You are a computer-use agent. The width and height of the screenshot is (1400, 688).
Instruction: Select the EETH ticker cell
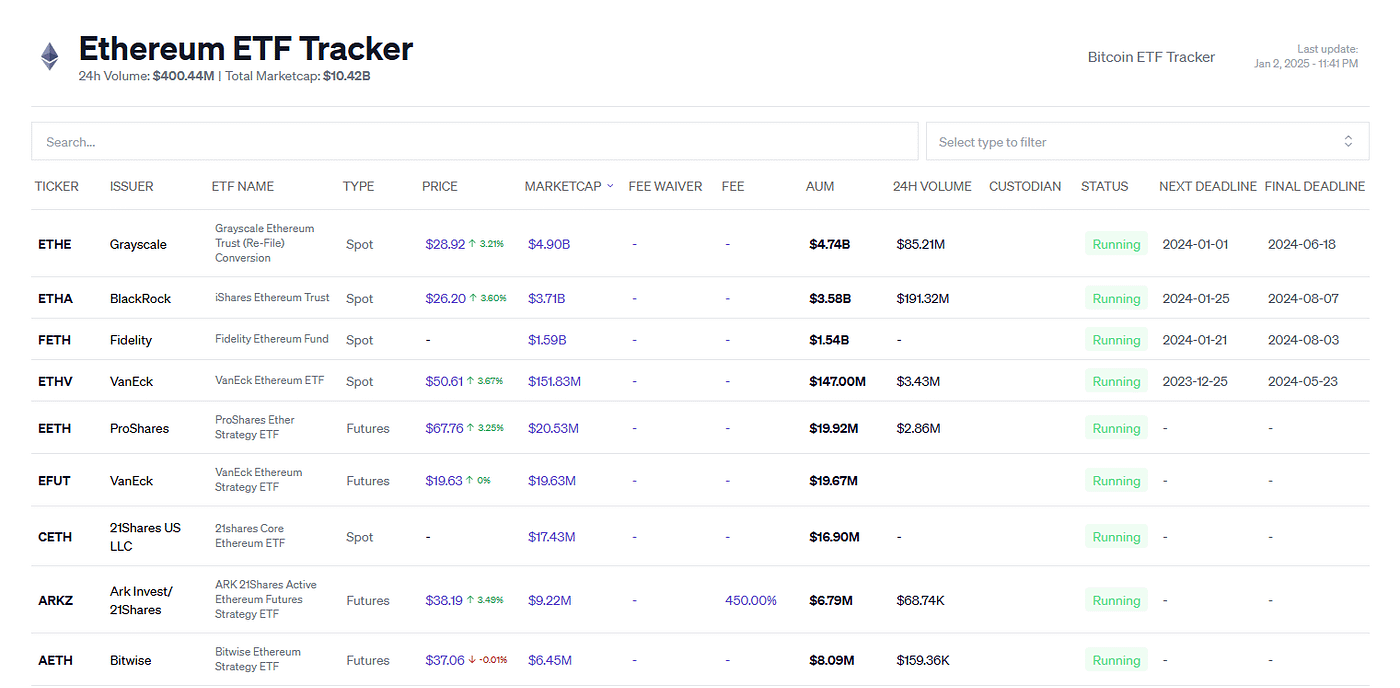(55, 428)
